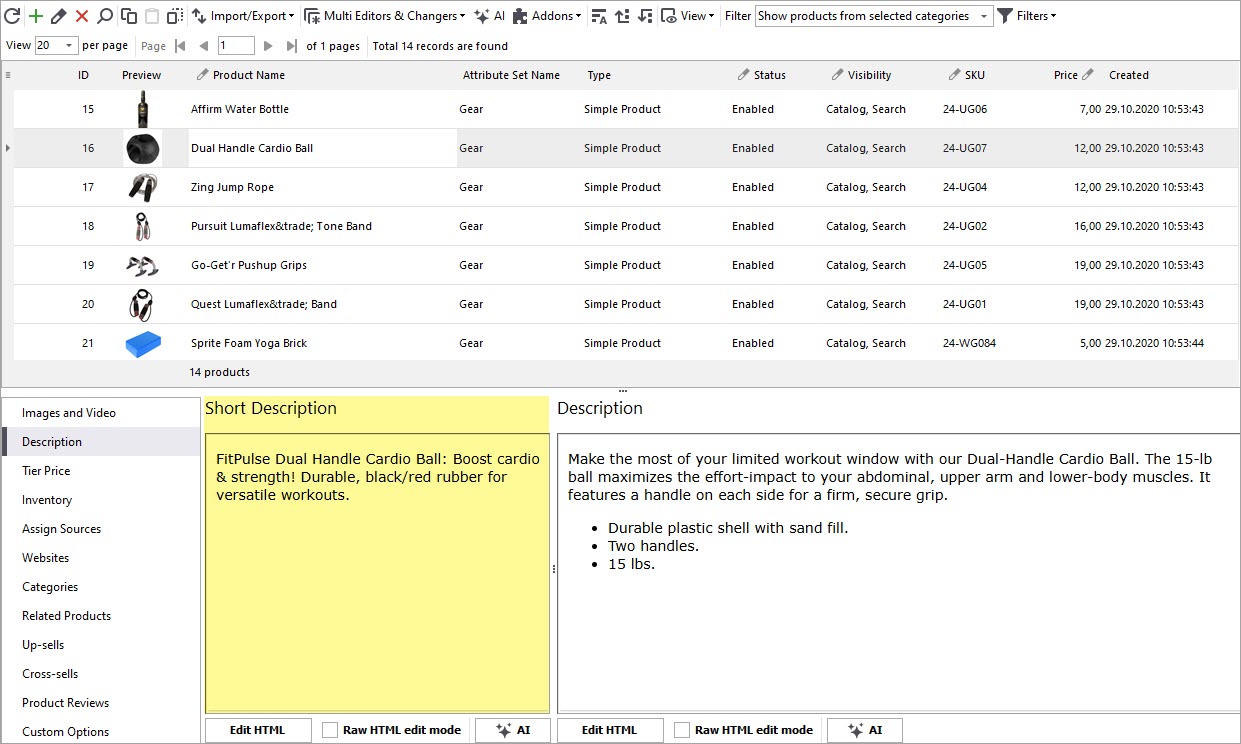The image size is (1241, 744).
Task: Open the Categories section tab
Action: click(x=48, y=586)
